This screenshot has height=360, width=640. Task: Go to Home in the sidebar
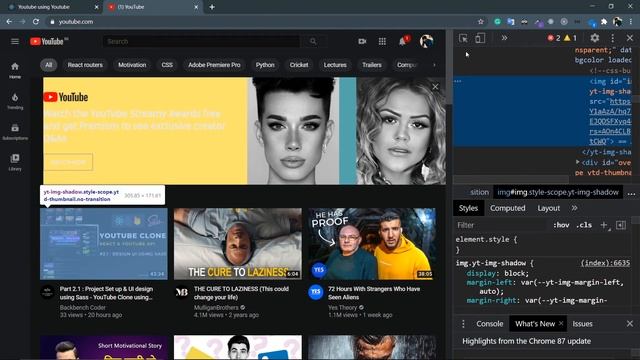click(x=15, y=70)
